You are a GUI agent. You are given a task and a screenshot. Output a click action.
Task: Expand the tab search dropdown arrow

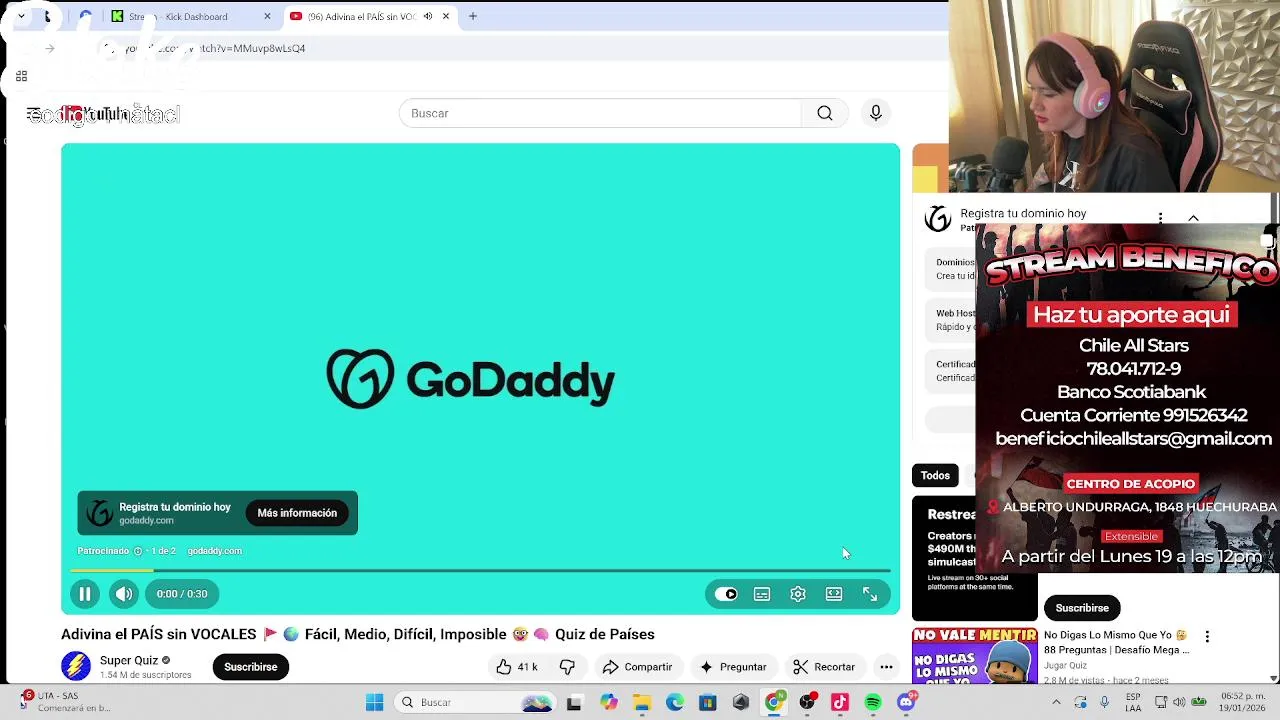click(21, 16)
